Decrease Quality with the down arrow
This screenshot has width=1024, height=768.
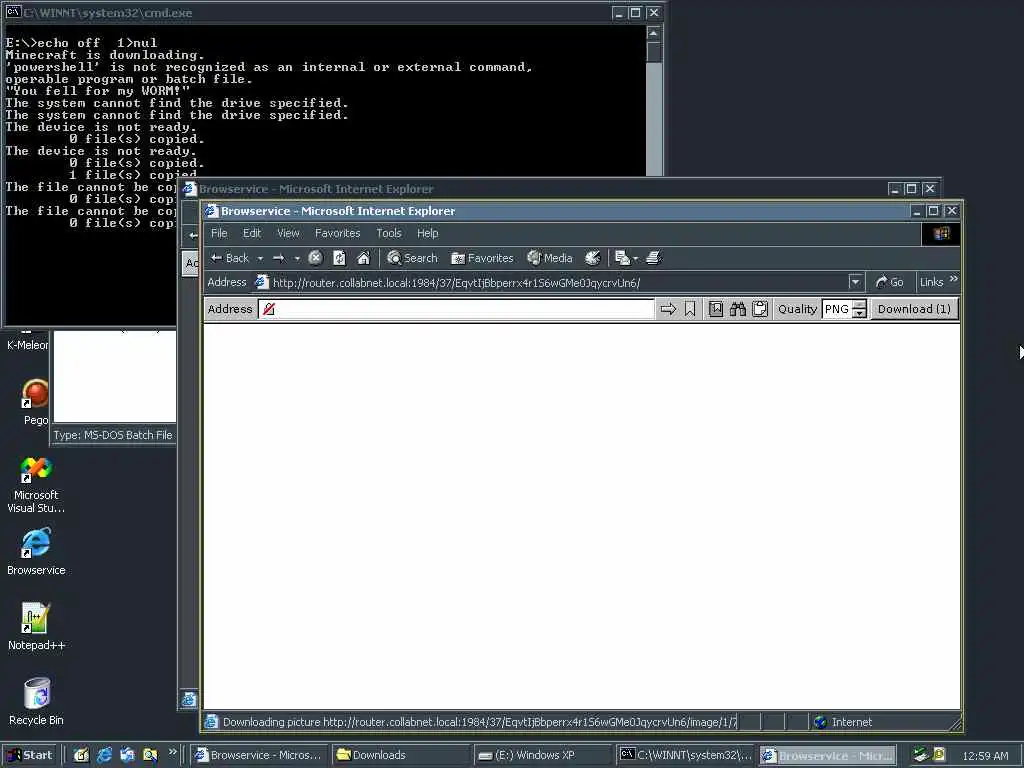coord(860,313)
